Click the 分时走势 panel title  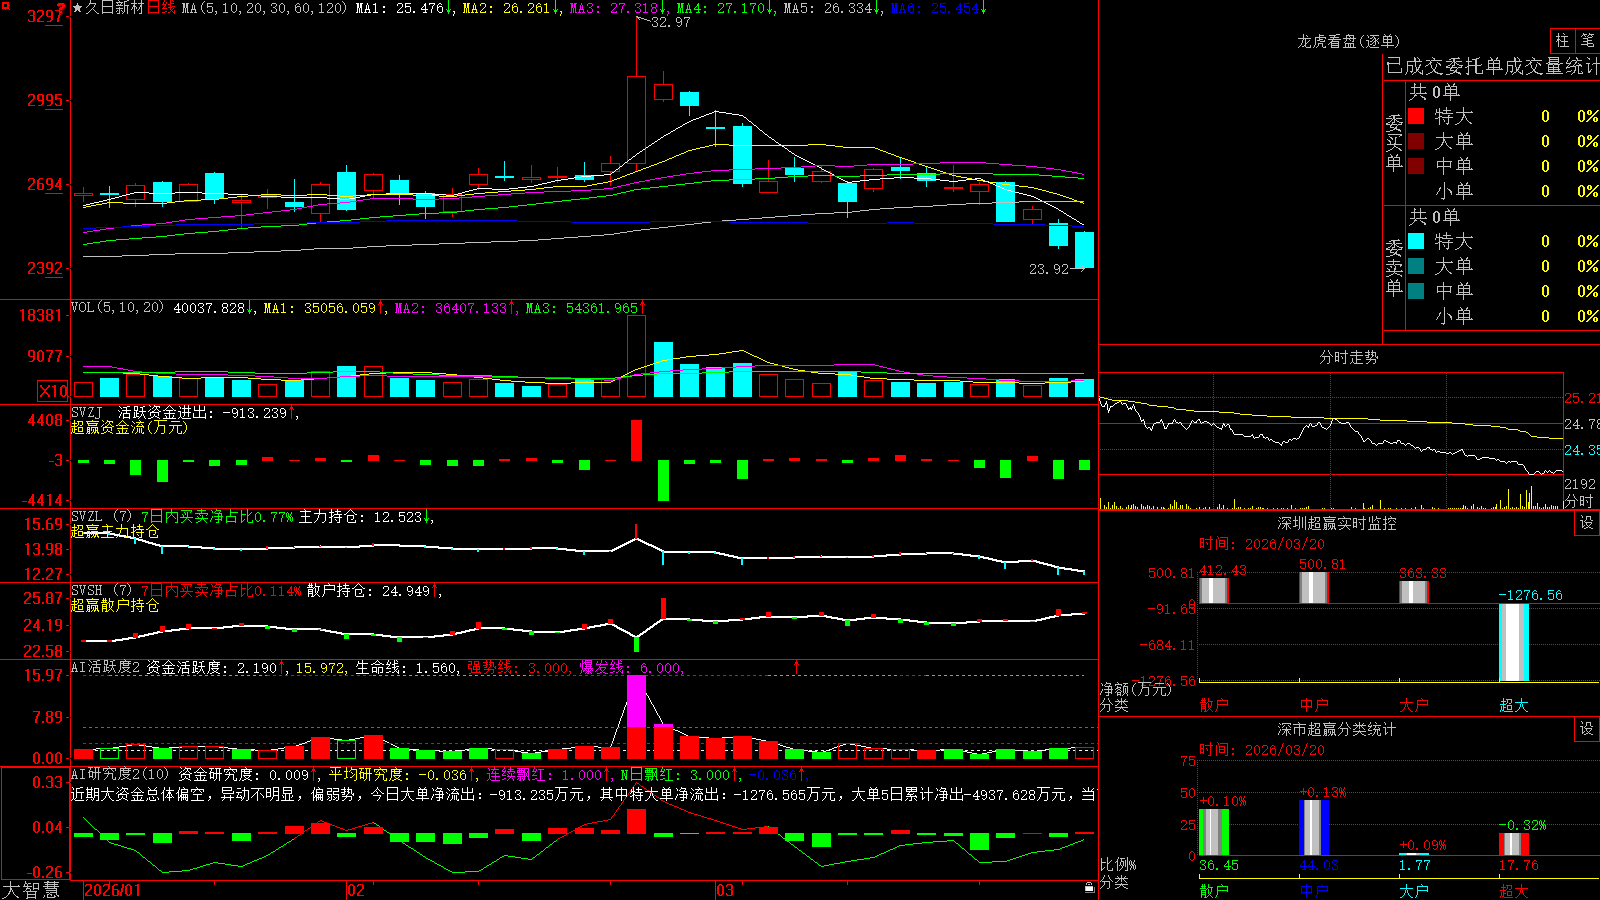[x=1348, y=357]
